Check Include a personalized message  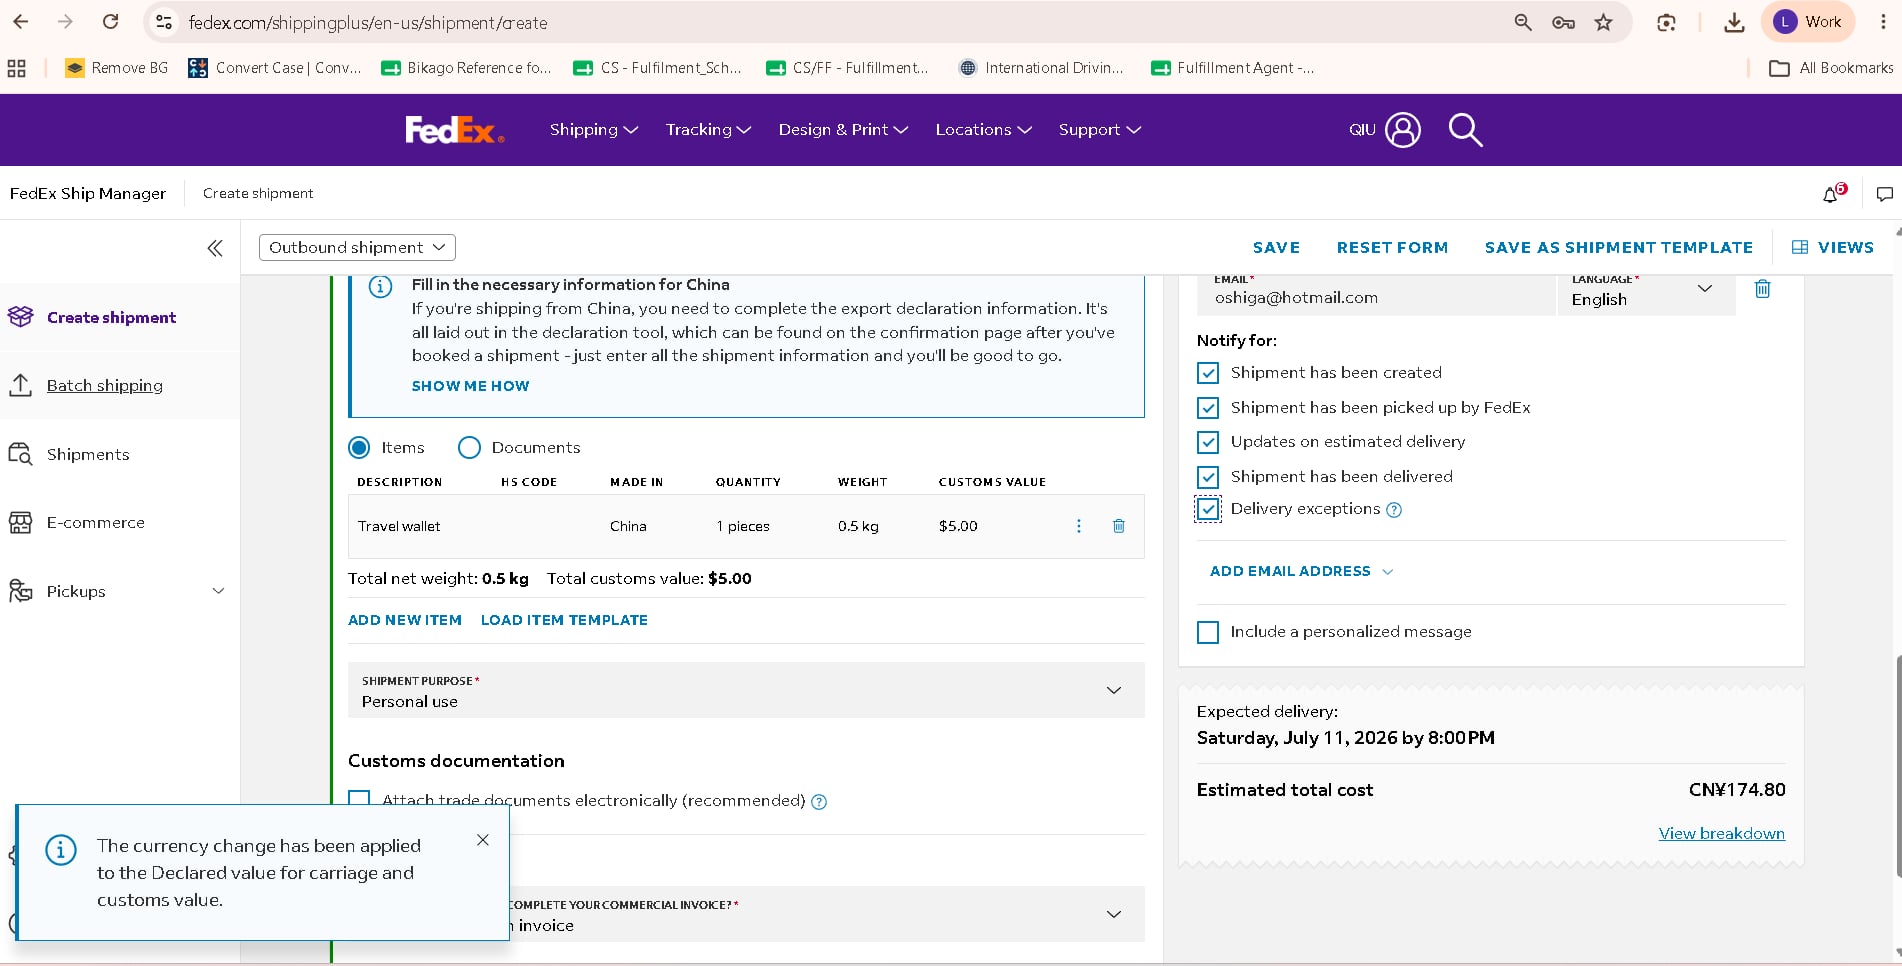click(x=1208, y=632)
